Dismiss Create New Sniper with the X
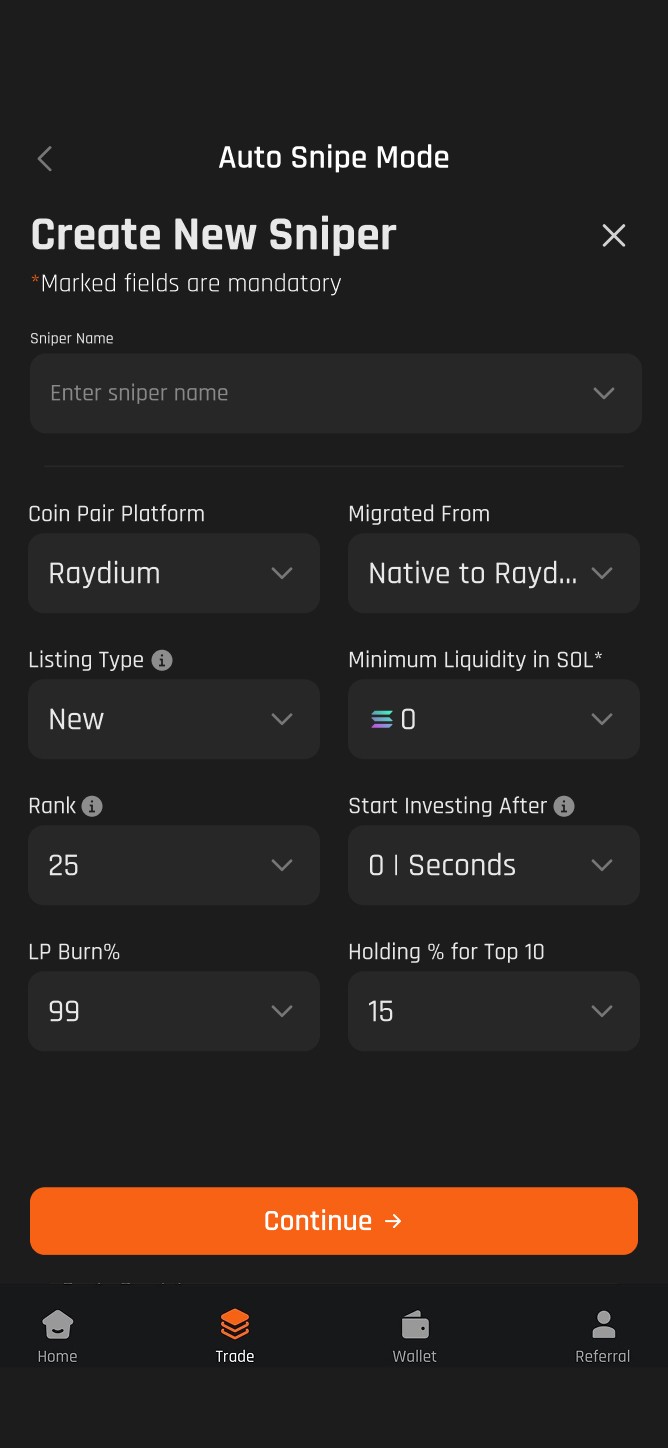This screenshot has height=1448, width=668. tap(613, 236)
